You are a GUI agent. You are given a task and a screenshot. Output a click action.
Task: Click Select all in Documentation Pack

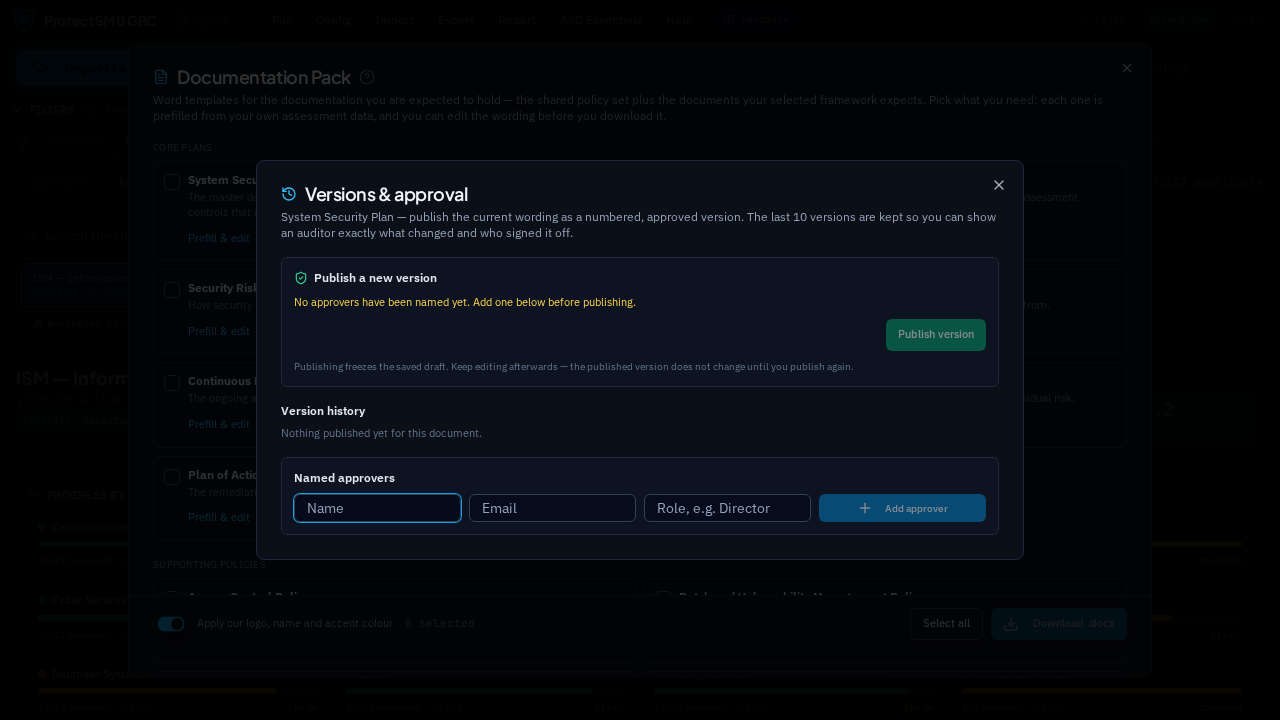(946, 624)
